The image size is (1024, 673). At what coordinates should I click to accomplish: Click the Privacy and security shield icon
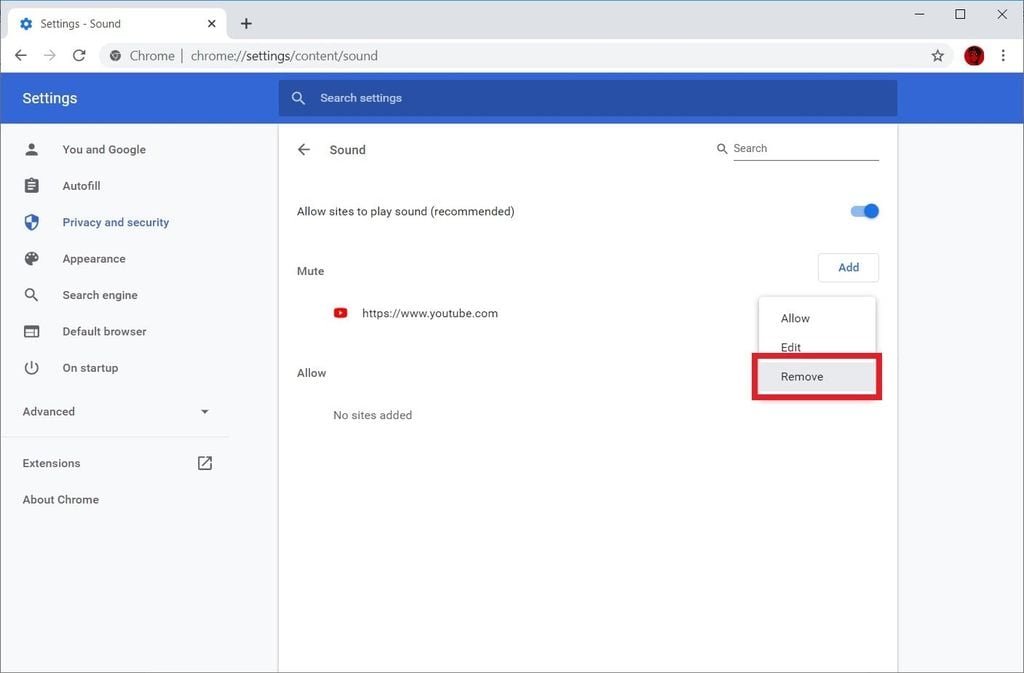coord(31,223)
